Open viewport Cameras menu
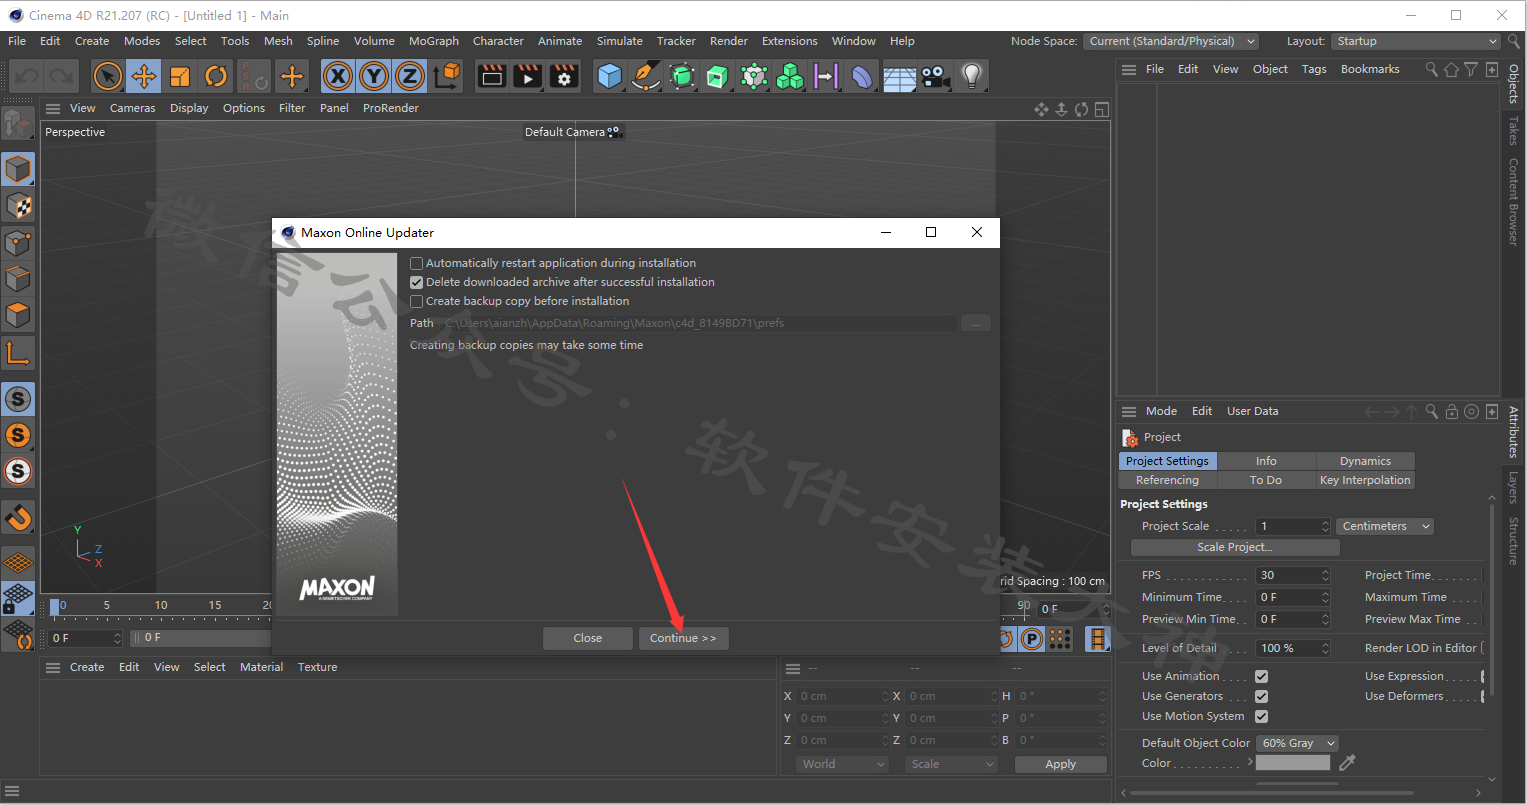Image resolution: width=1527 pixels, height=805 pixels. 133,108
